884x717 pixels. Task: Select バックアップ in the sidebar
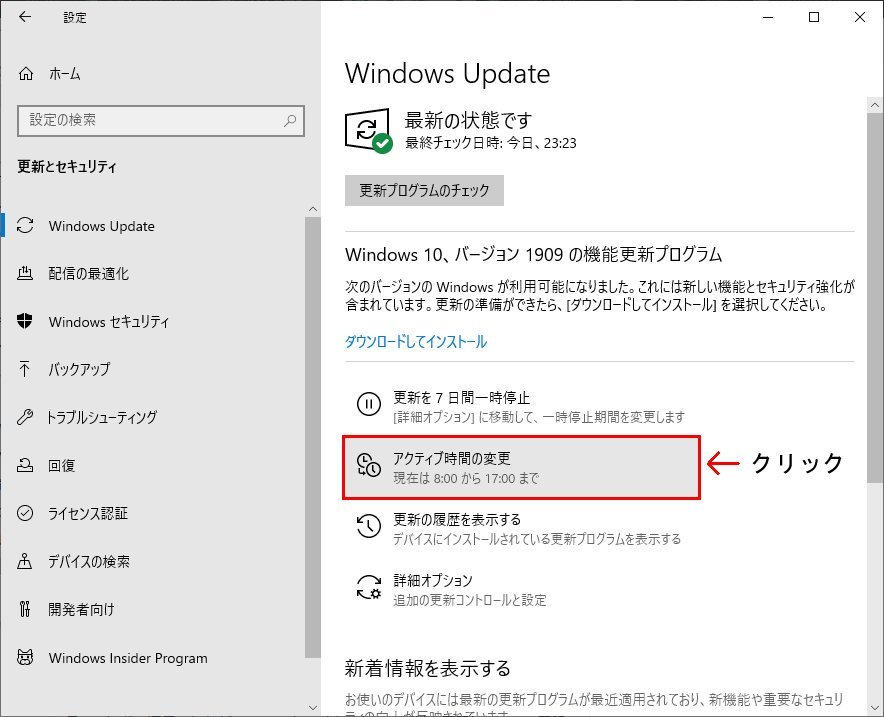coord(79,370)
